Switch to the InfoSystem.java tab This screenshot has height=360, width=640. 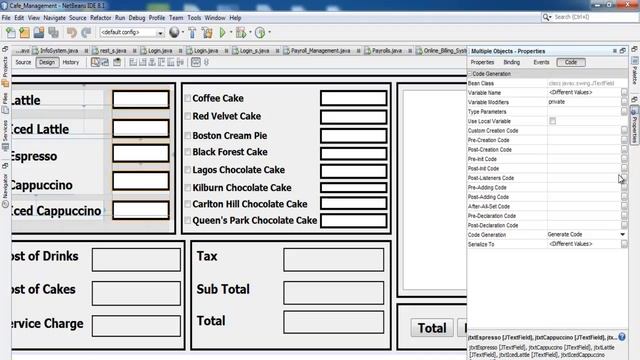click(59, 51)
